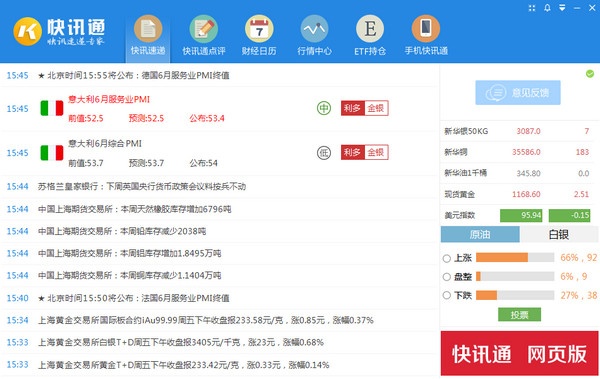This screenshot has height=379, width=600.
Task: Click the green check status icon
Action: click(x=590, y=74)
